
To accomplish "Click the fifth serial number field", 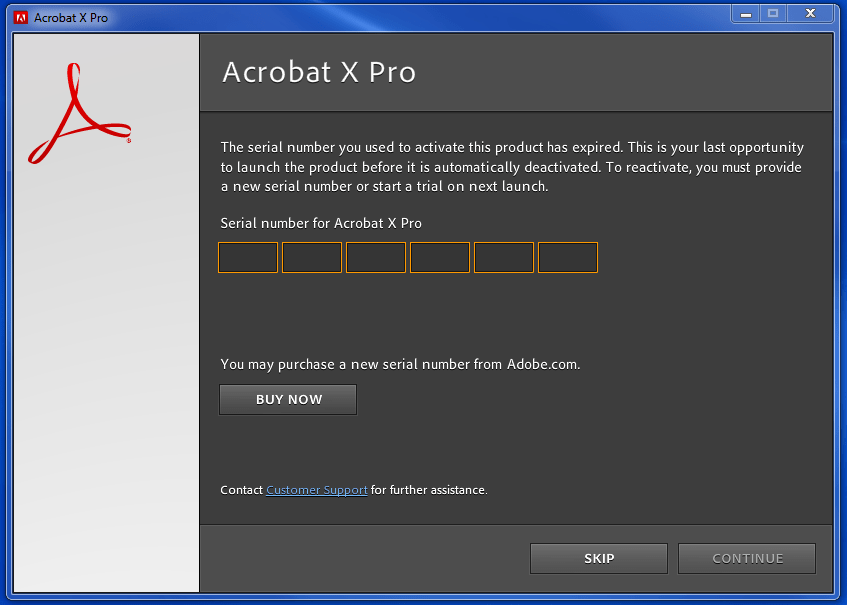I will (x=503, y=257).
